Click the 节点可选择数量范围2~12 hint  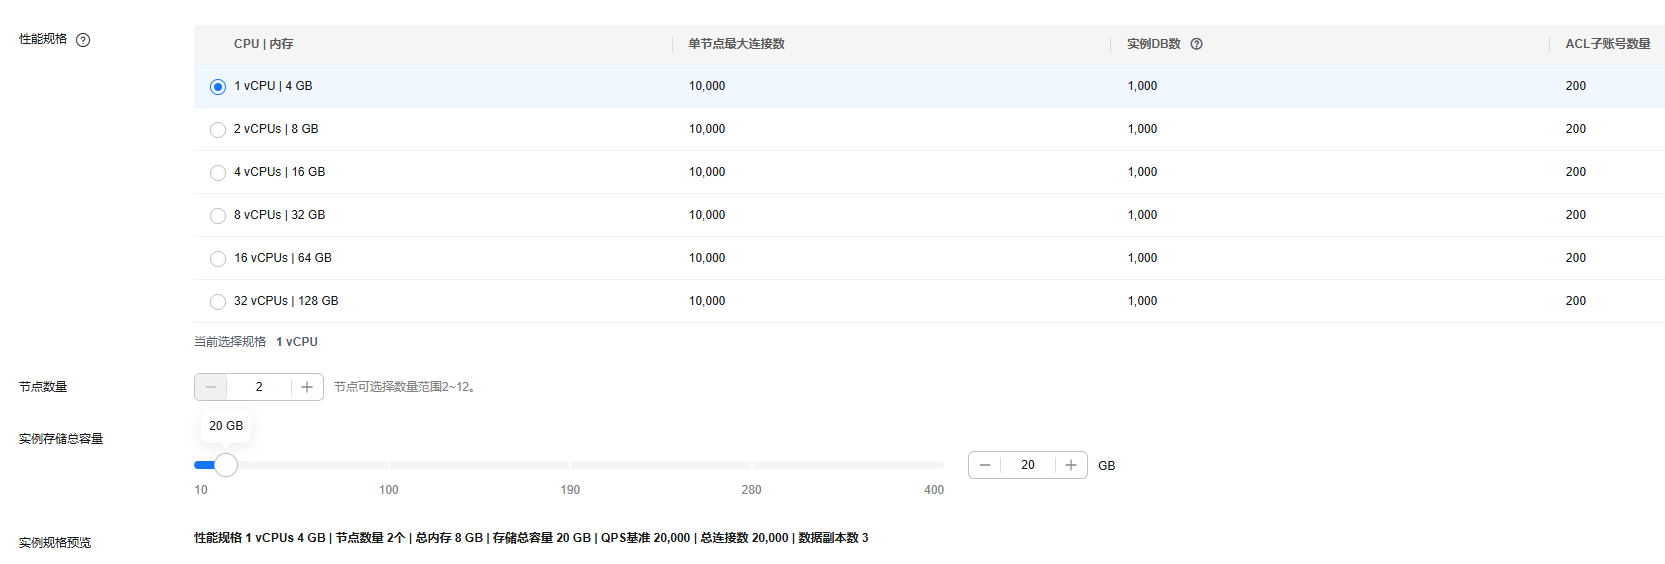point(405,387)
